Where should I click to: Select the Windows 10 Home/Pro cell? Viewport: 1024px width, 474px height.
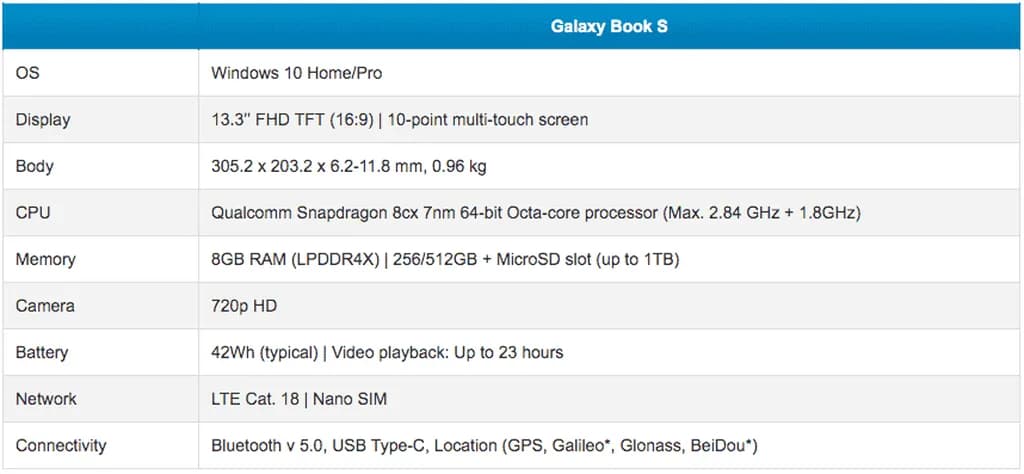297,73
